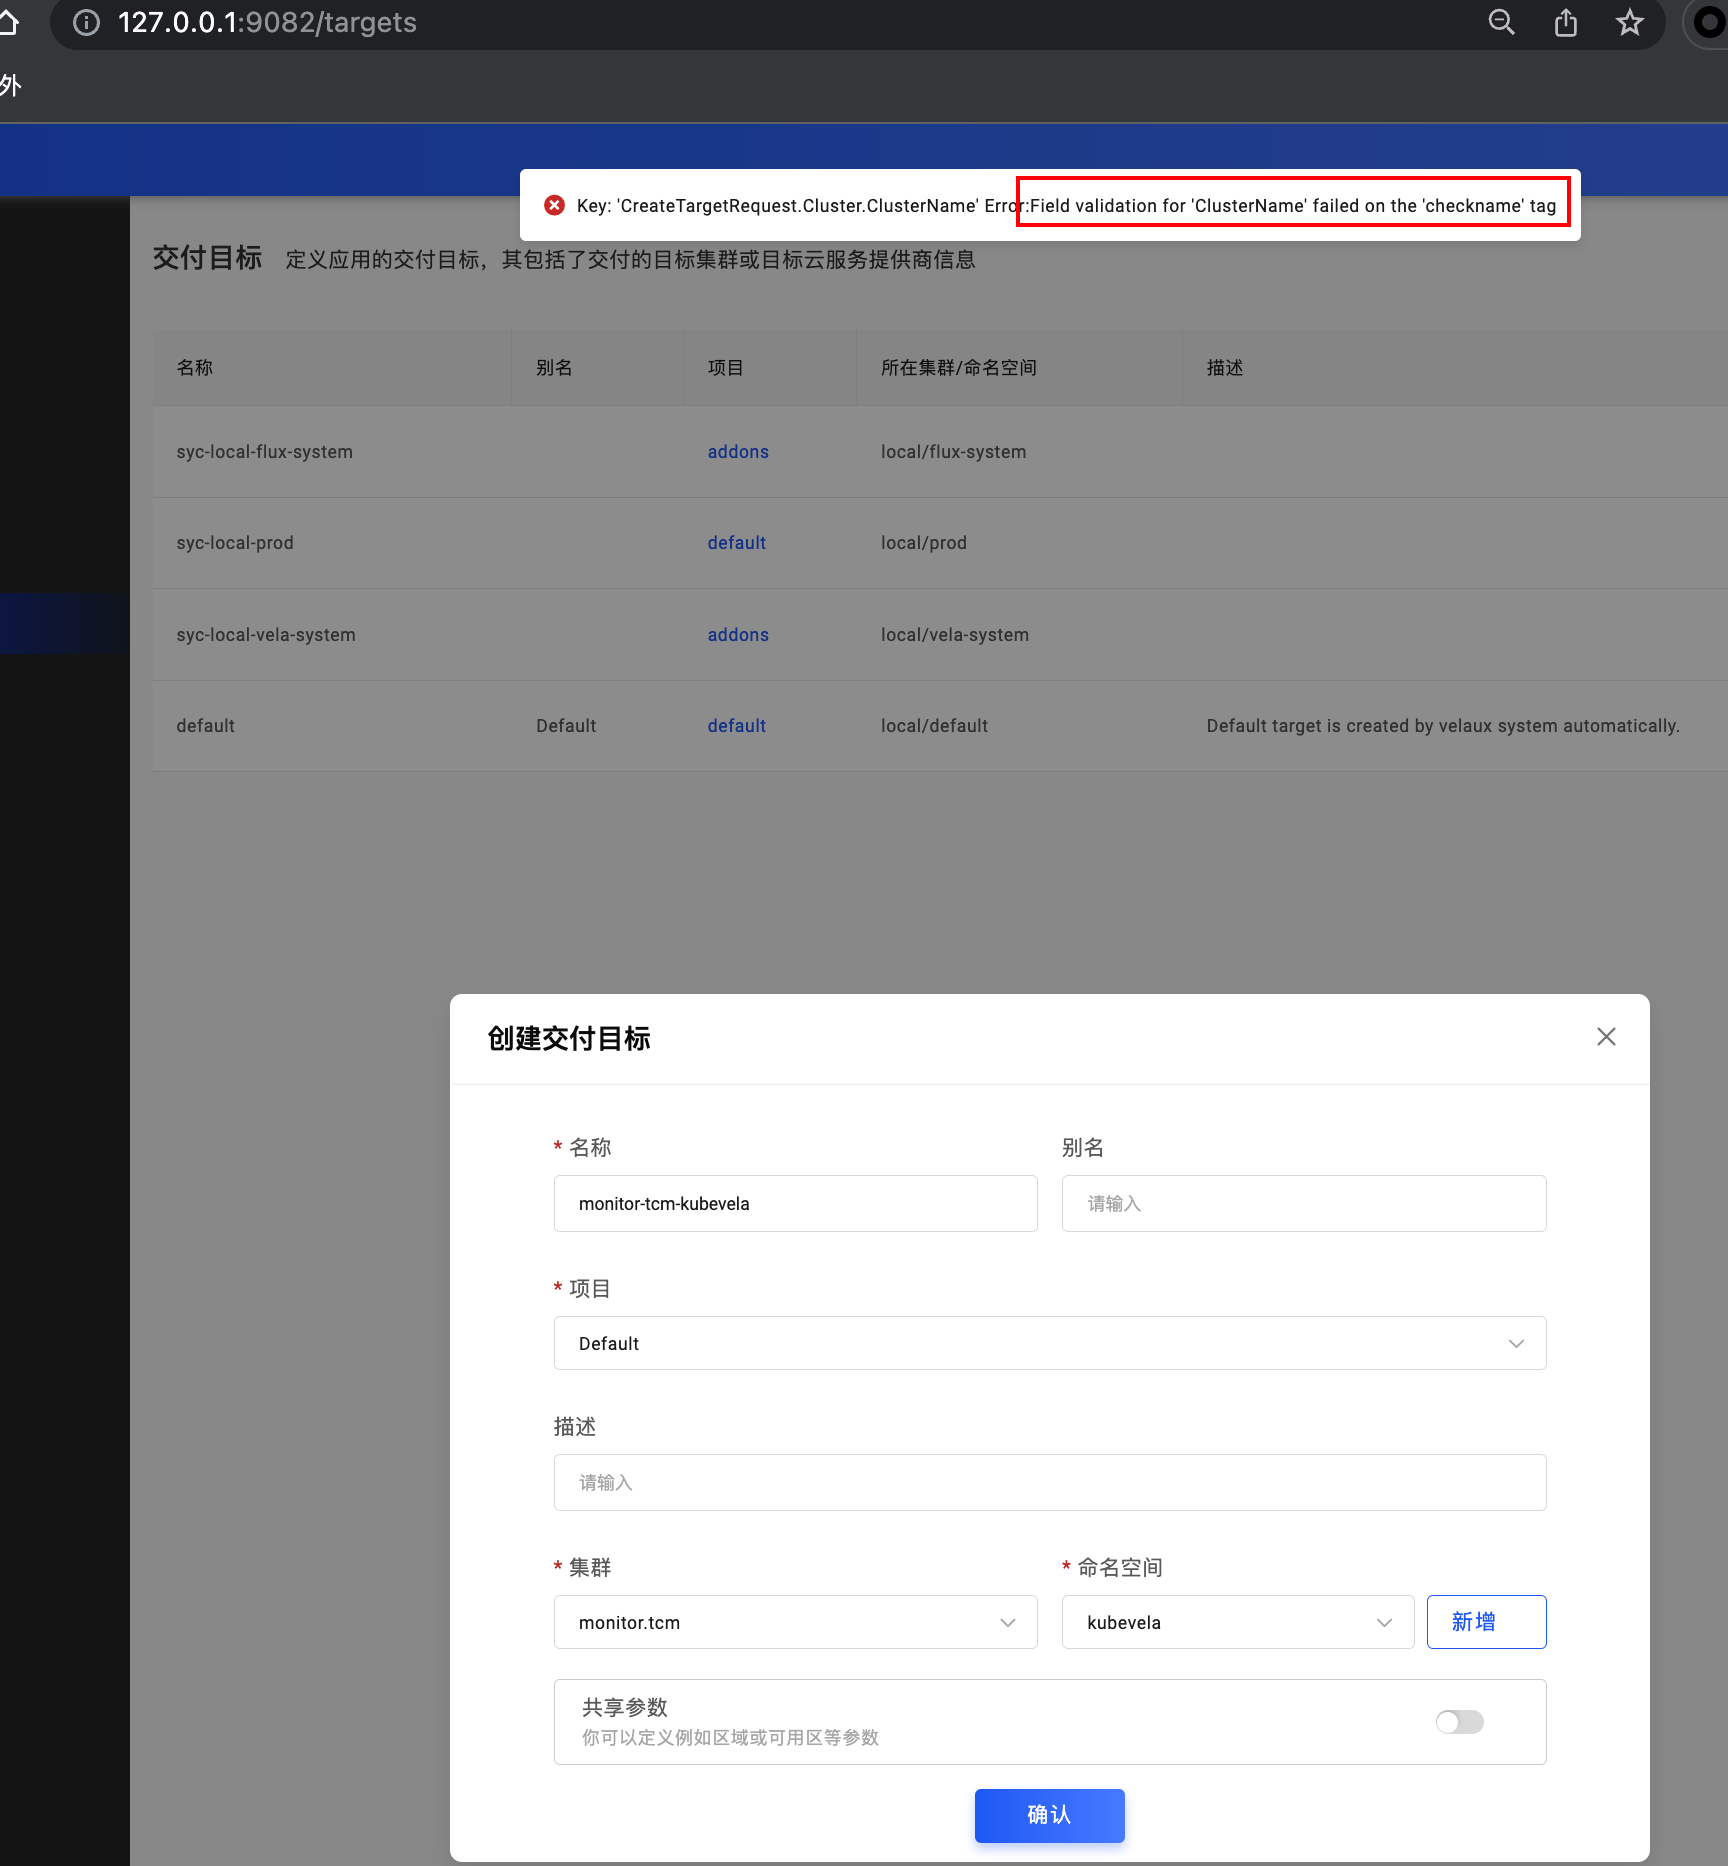Open the 集群 monitor.tcm dropdown
1728x1866 pixels.
[x=795, y=1622]
